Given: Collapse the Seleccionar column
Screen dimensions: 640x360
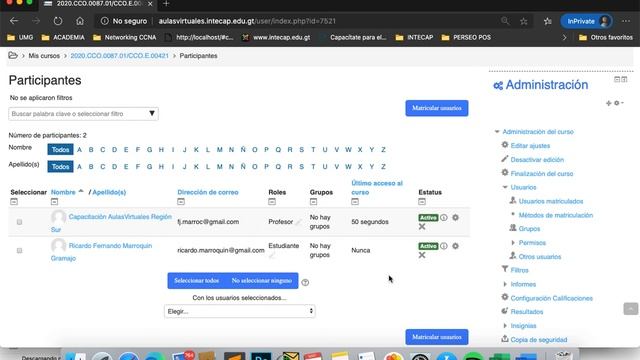Looking at the screenshot, I should point(14,202).
